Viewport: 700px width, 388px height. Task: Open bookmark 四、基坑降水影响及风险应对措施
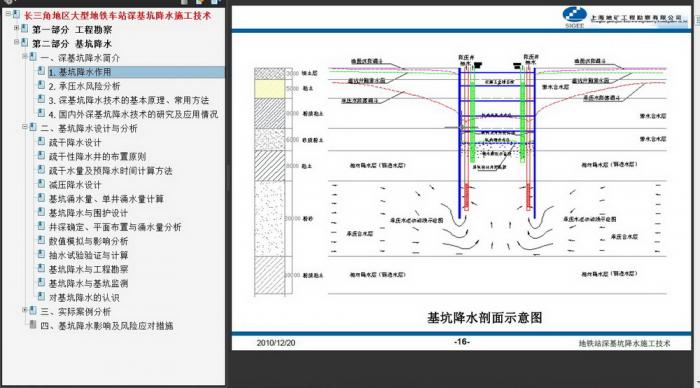click(x=107, y=326)
